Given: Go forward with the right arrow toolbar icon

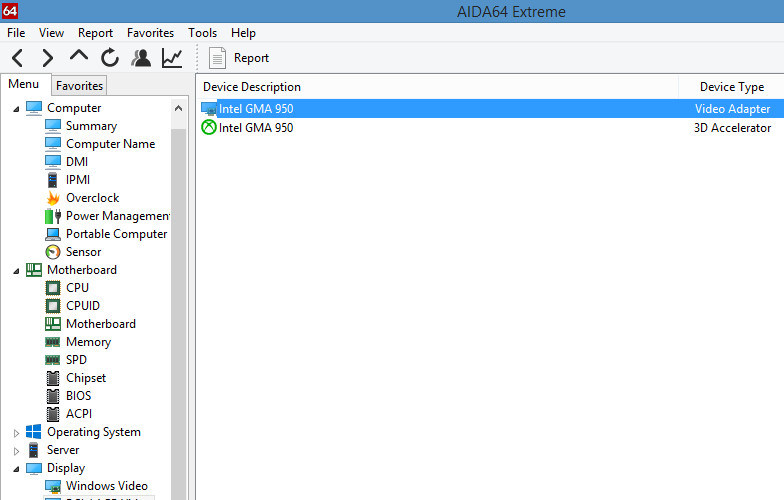Looking at the screenshot, I should pos(48,58).
